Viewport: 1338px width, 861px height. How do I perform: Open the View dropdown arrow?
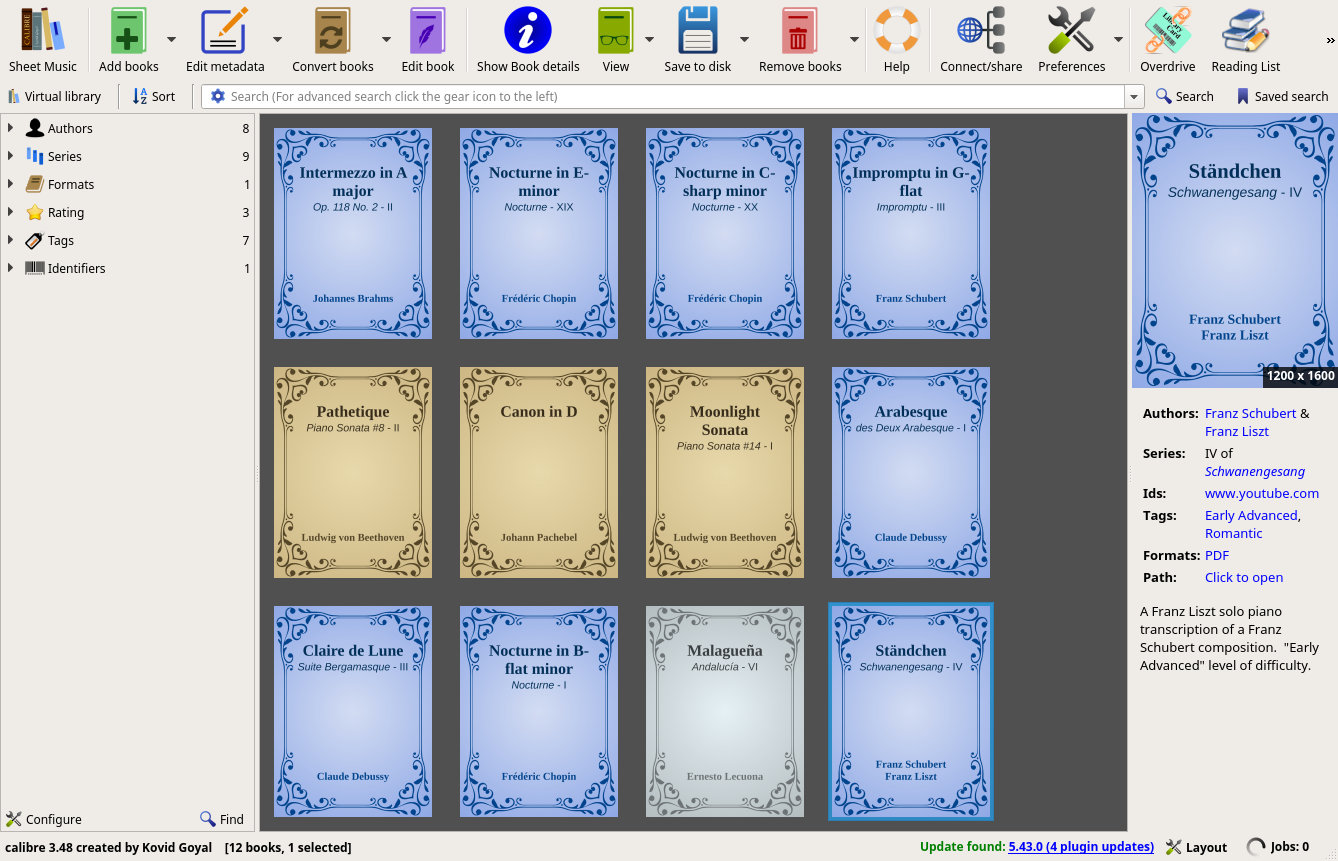649,39
